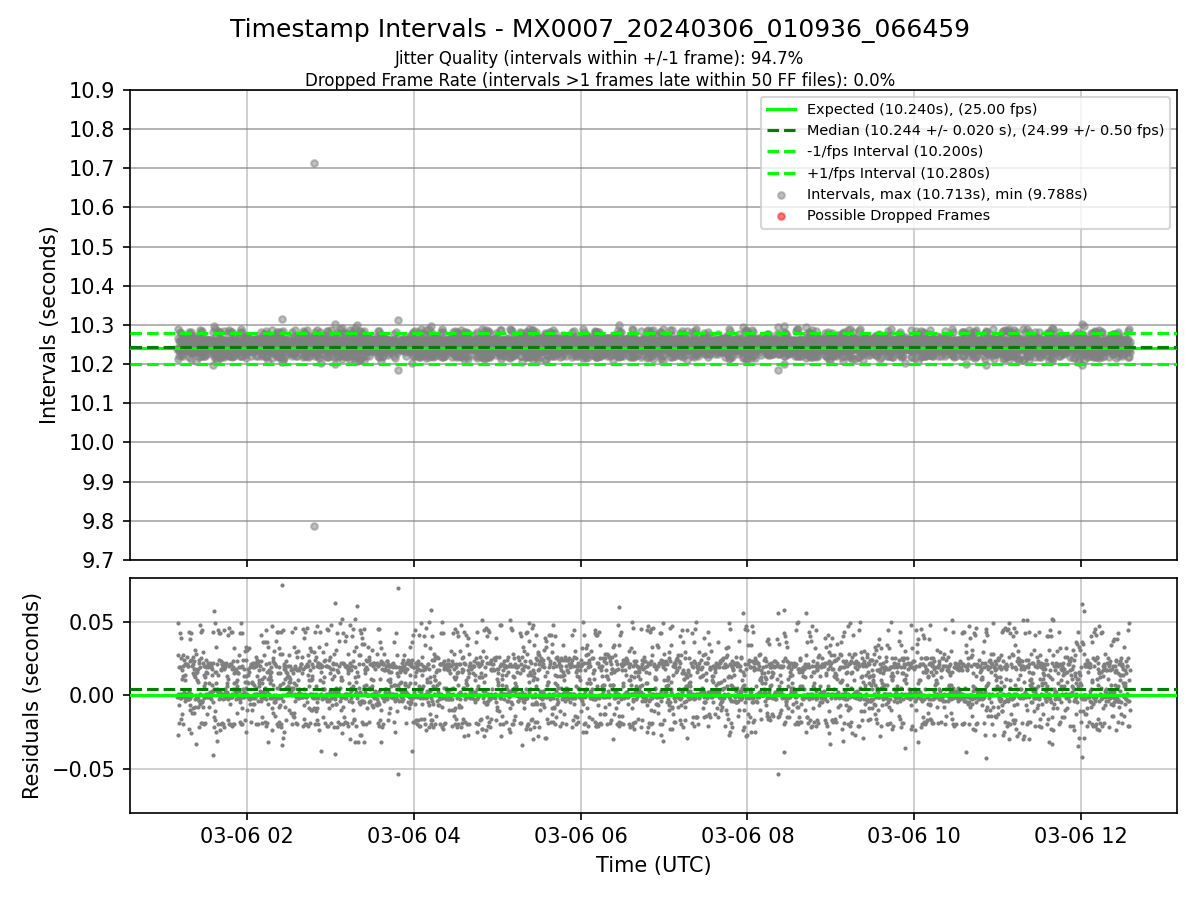Screen dimensions: 1200x900
Task: Click the maximum outlier point near 10.7 seconds
Action: click(314, 163)
